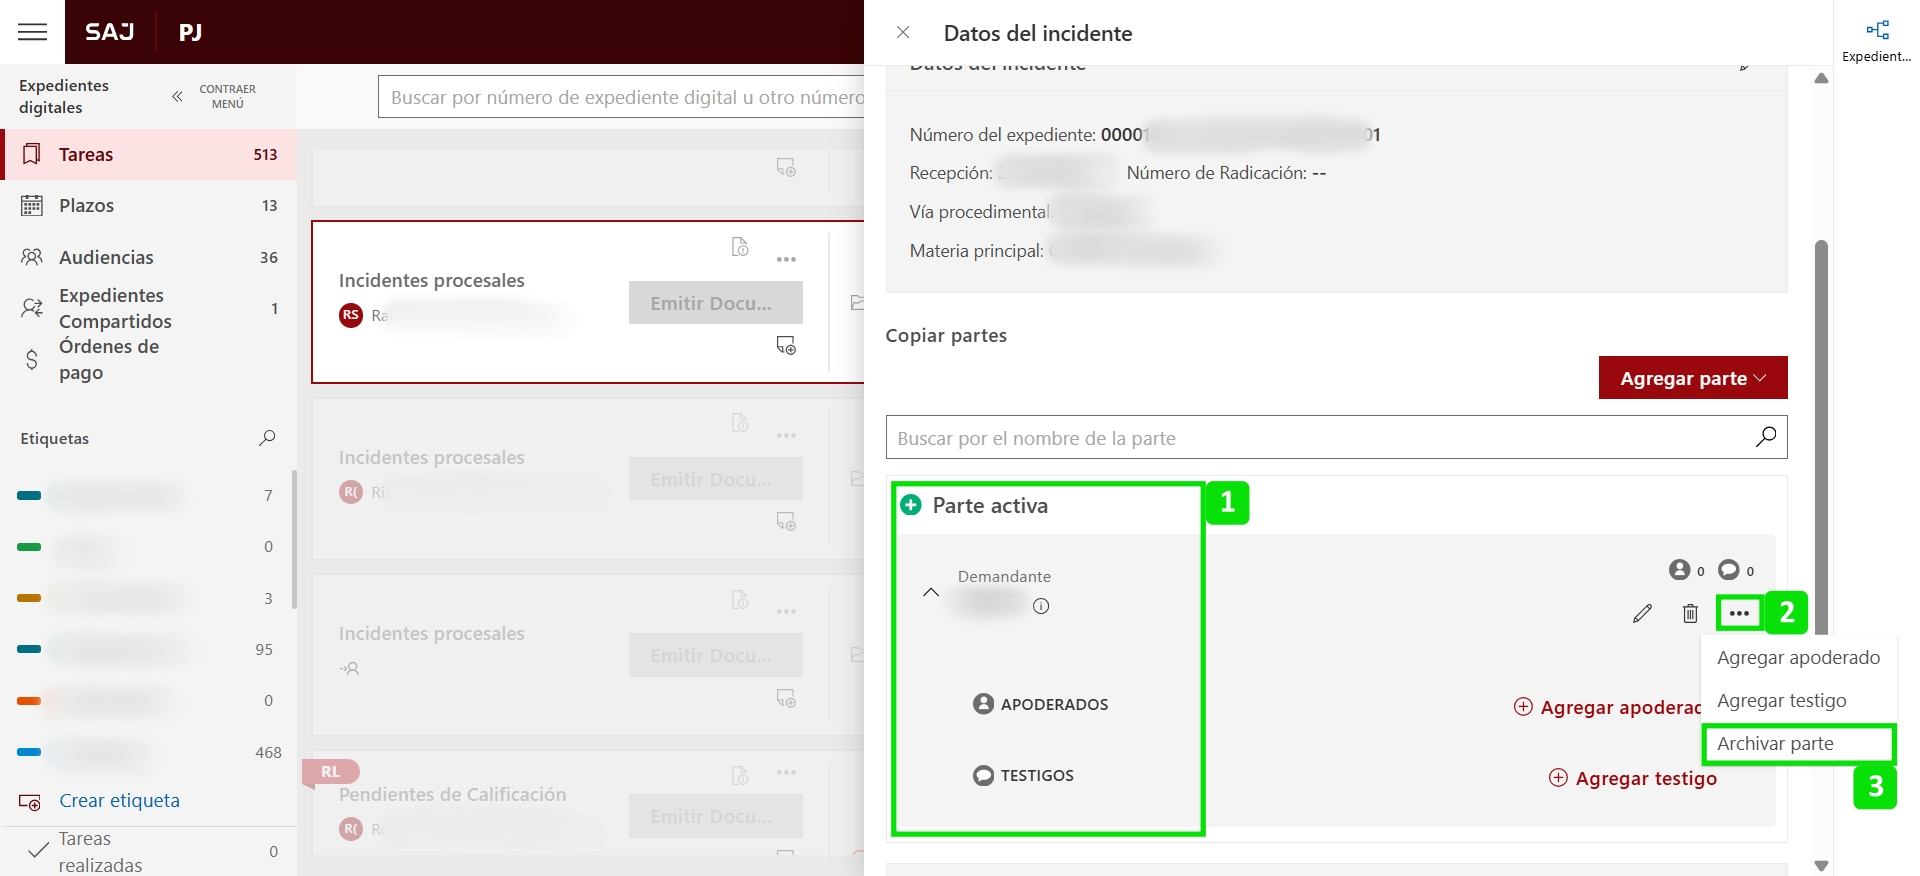Viewport: 1920px width, 876px height.
Task: Open the three-dot options for Demandante
Action: pos(1739,613)
